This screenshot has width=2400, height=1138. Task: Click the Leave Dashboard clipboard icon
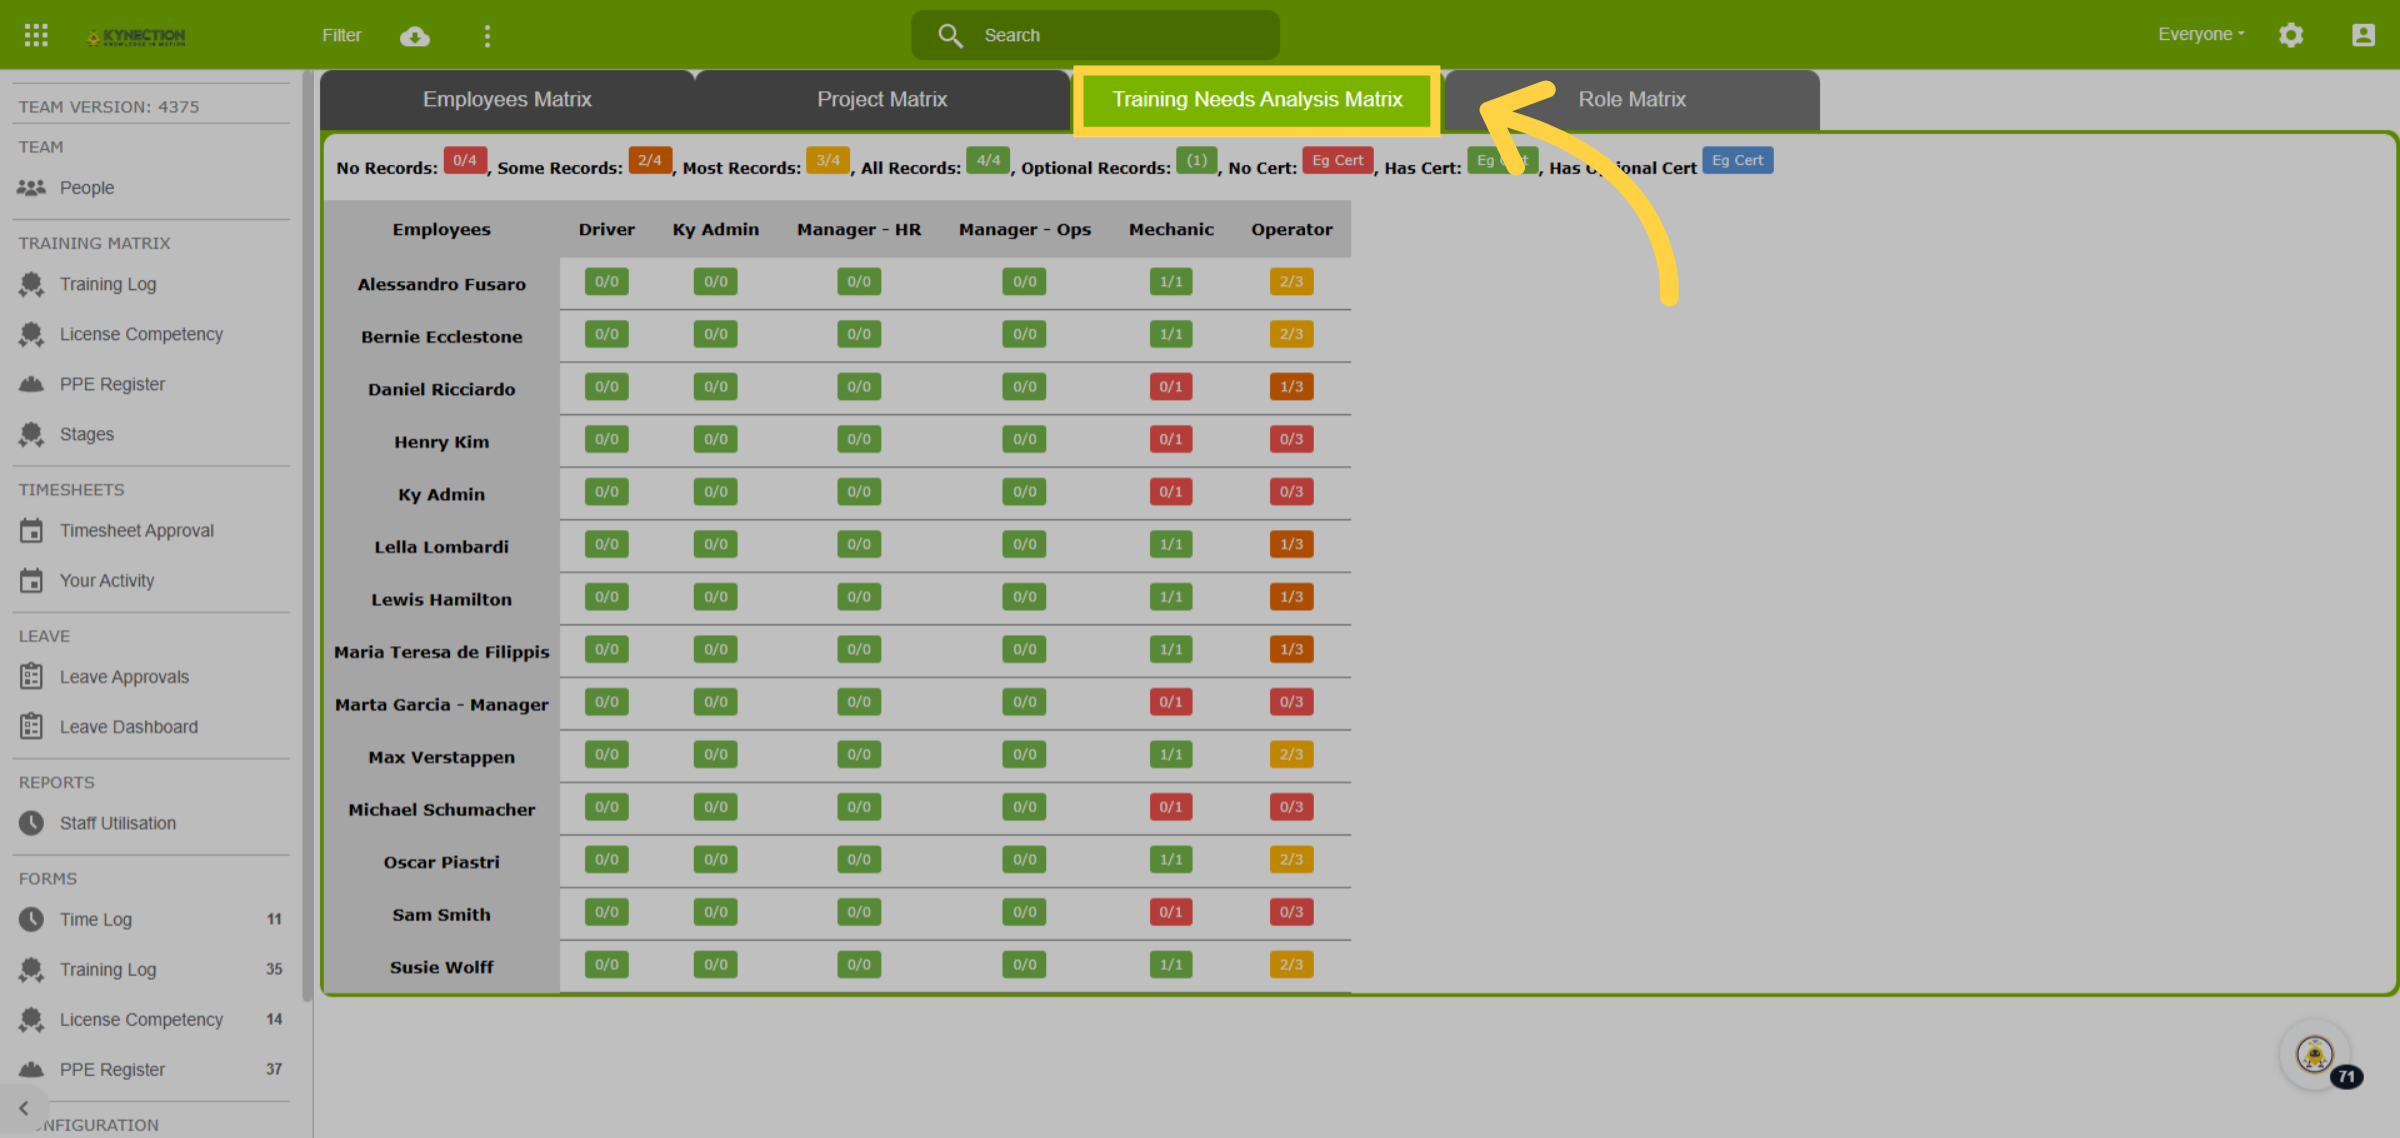[x=31, y=727]
